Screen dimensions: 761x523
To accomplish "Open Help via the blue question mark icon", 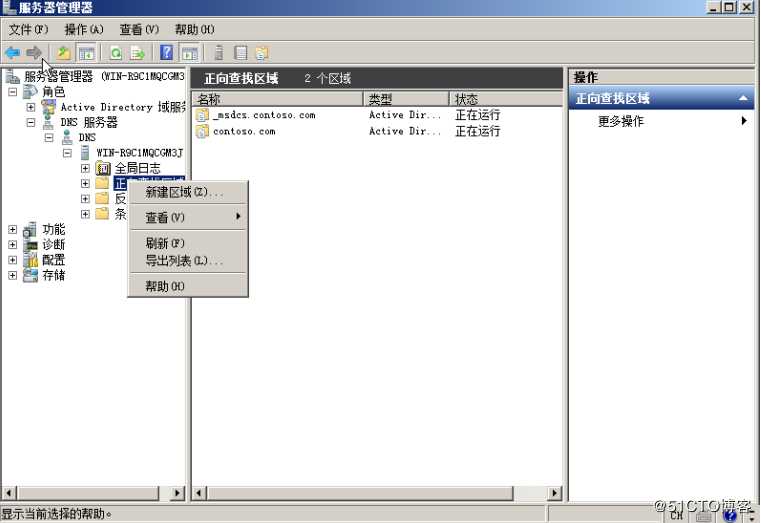I will pyautogui.click(x=166, y=52).
